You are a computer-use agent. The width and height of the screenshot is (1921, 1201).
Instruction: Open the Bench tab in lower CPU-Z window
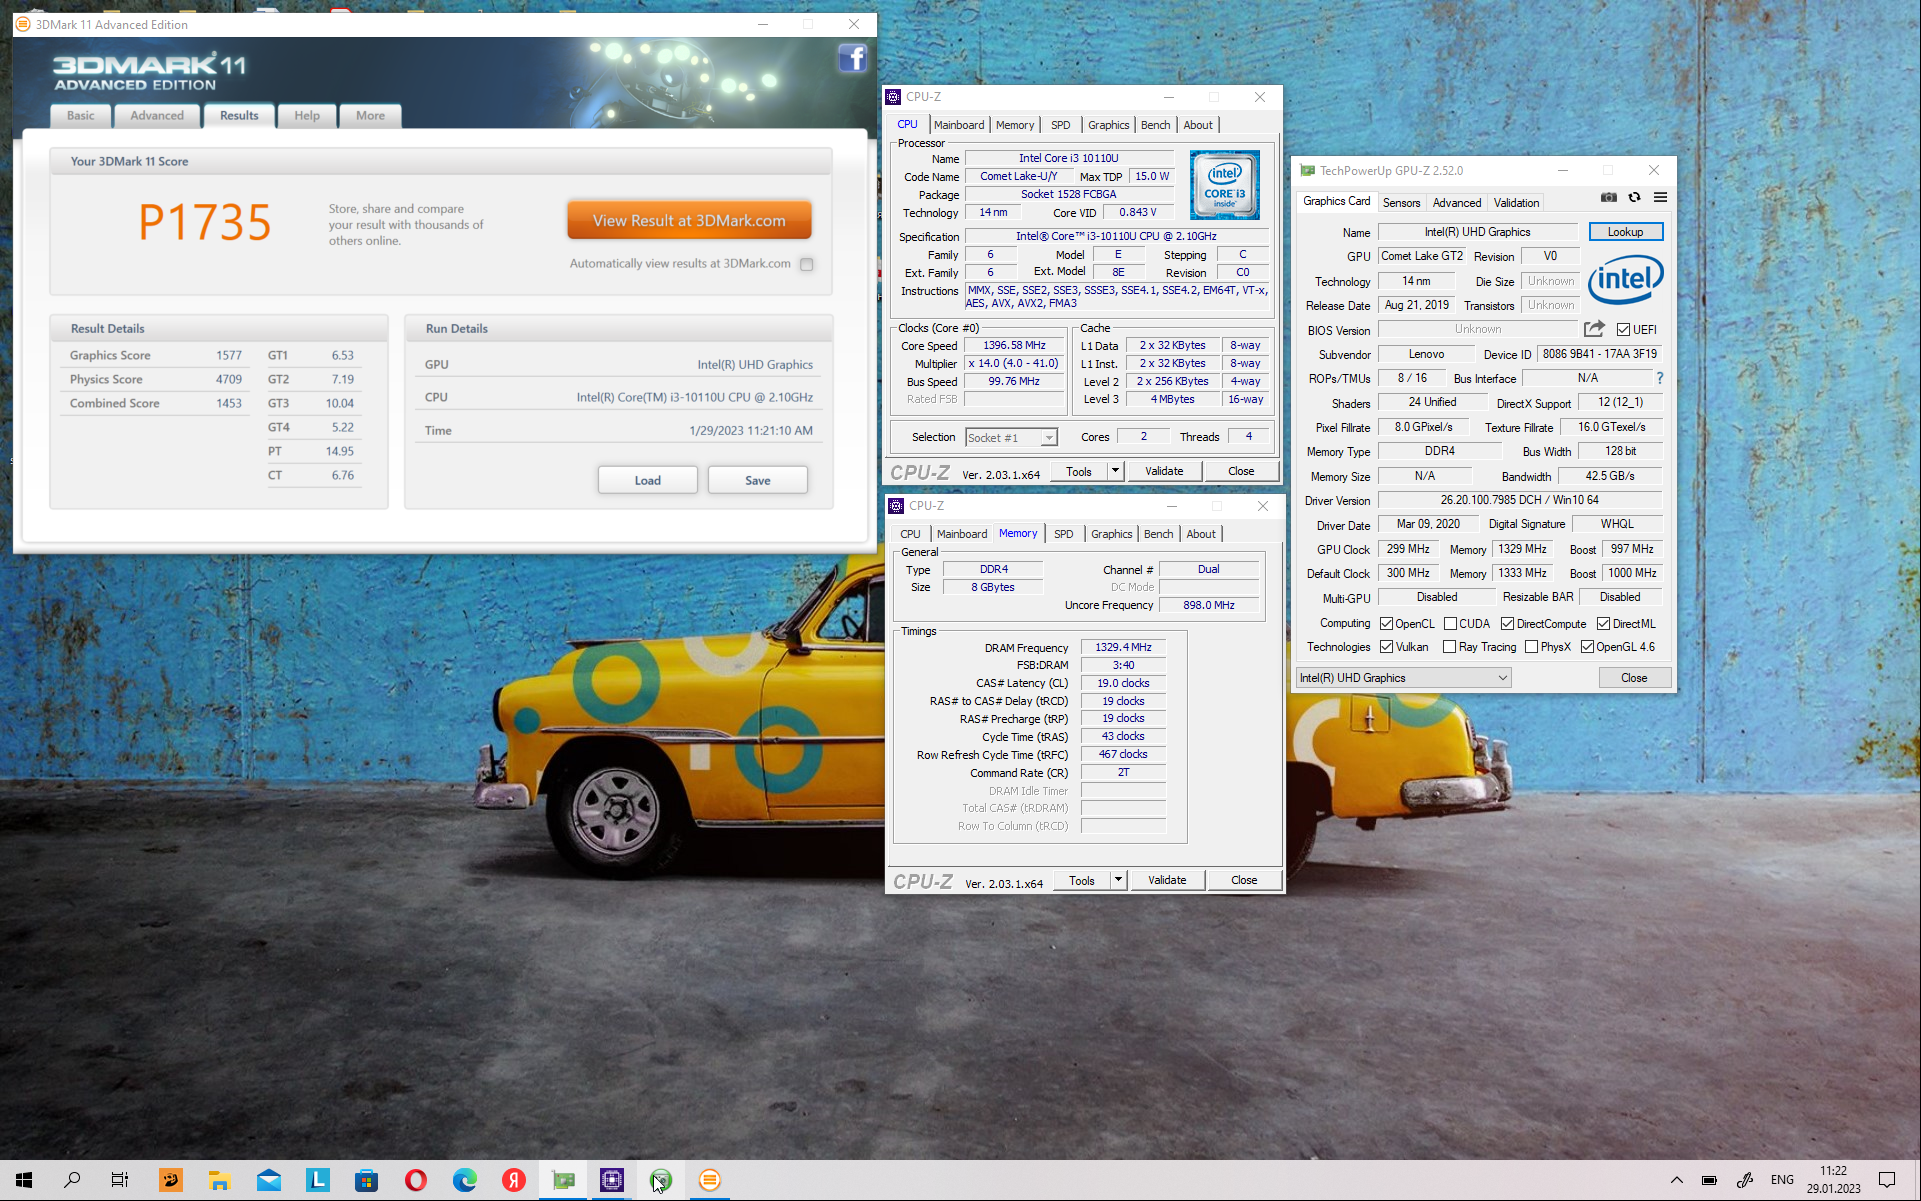click(1159, 534)
